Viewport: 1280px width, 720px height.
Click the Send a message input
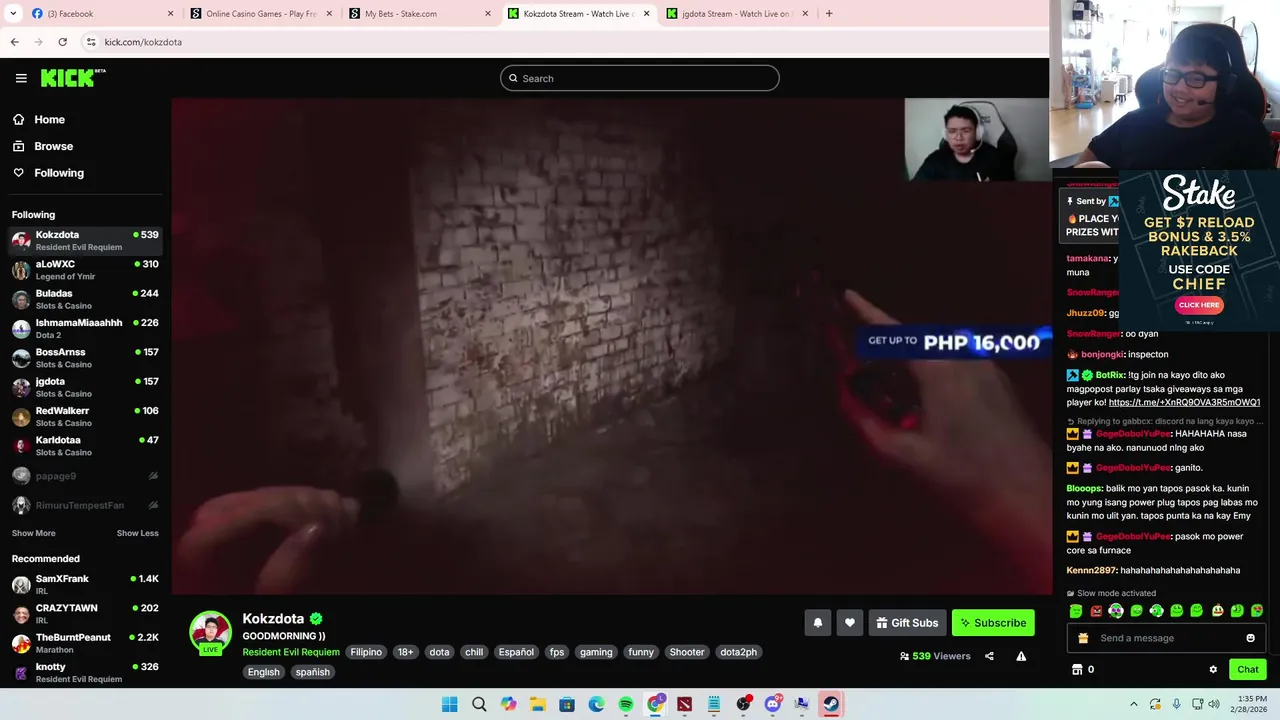[1166, 638]
